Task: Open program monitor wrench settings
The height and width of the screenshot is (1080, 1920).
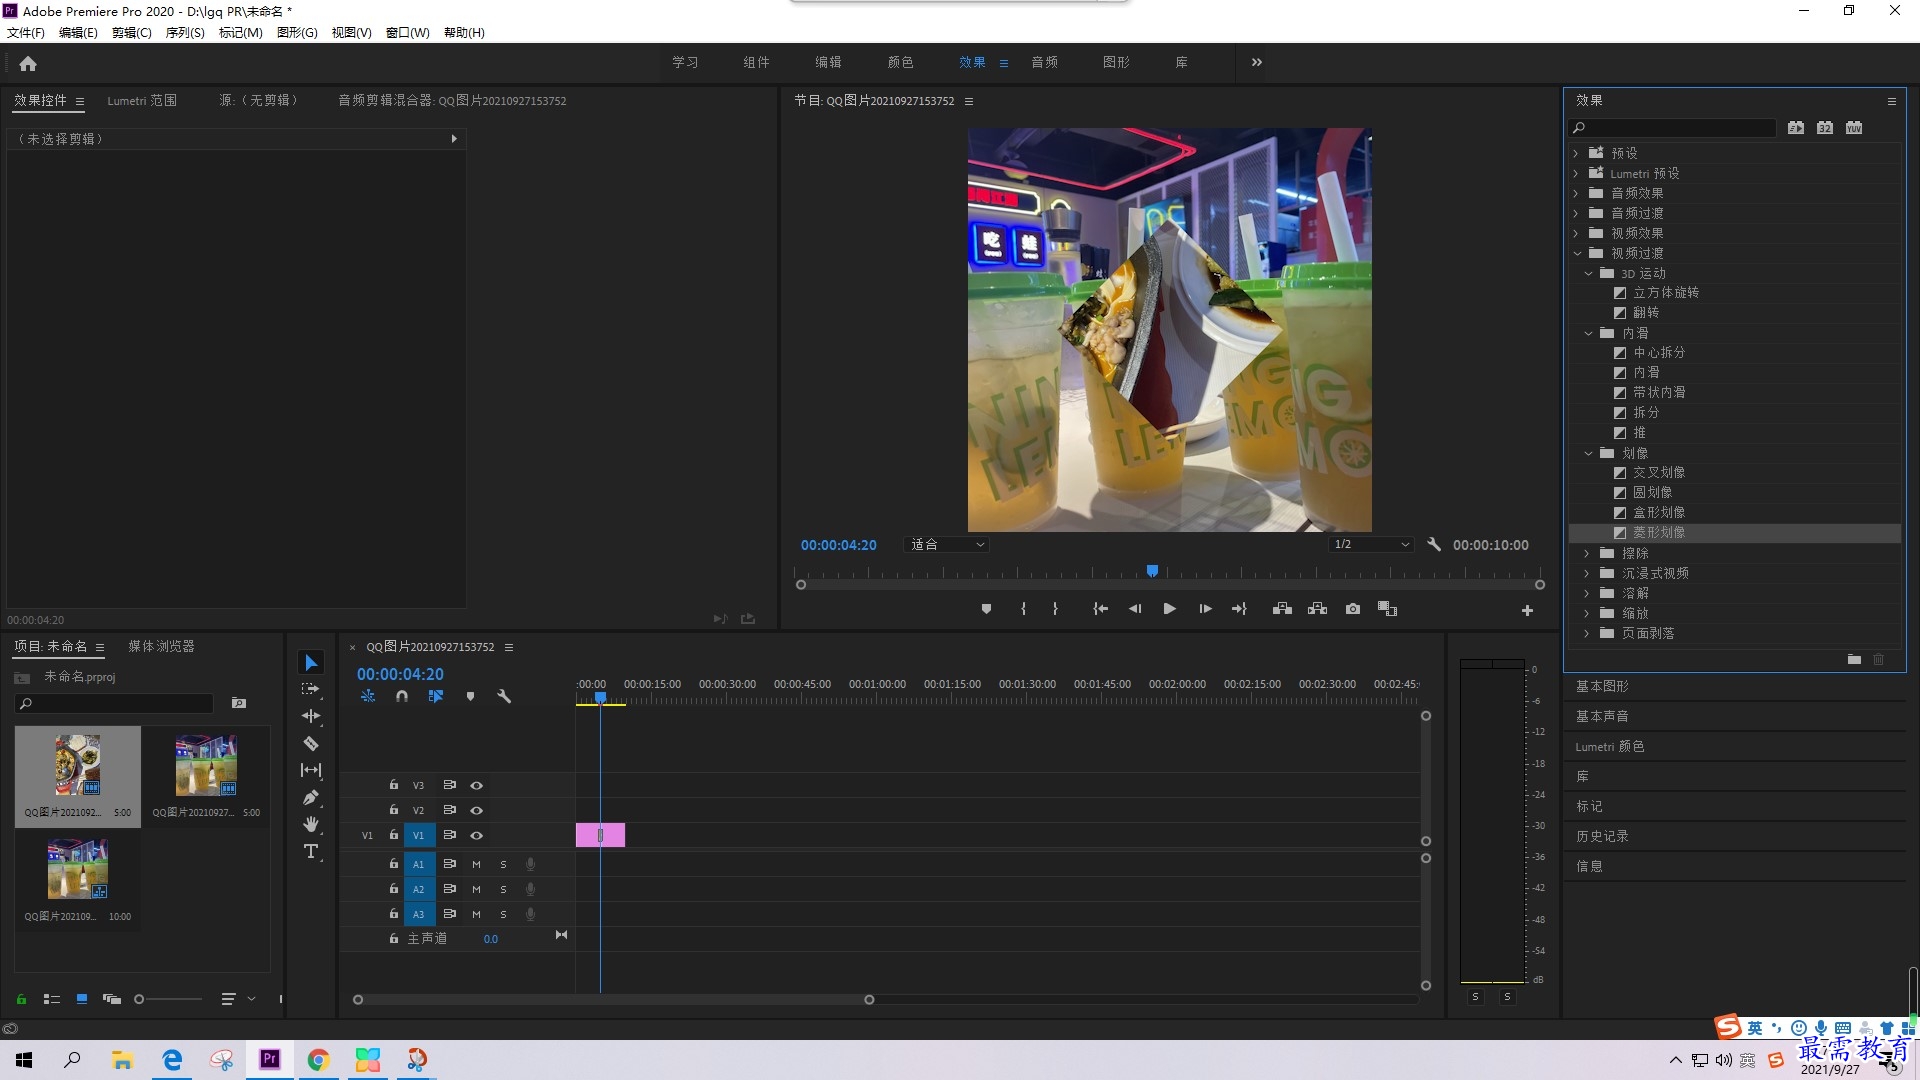Action: [1434, 544]
